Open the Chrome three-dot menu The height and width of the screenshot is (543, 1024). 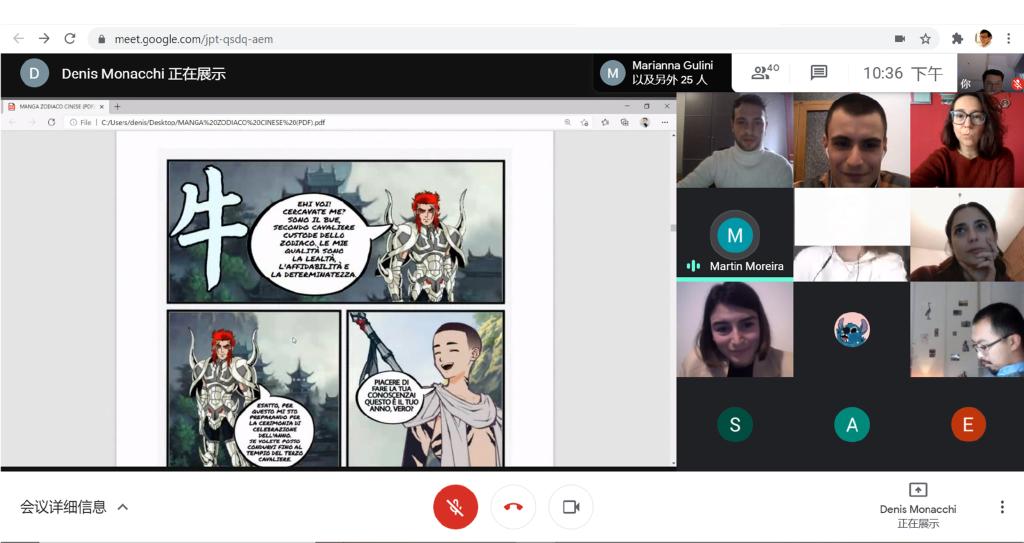pos(1009,39)
